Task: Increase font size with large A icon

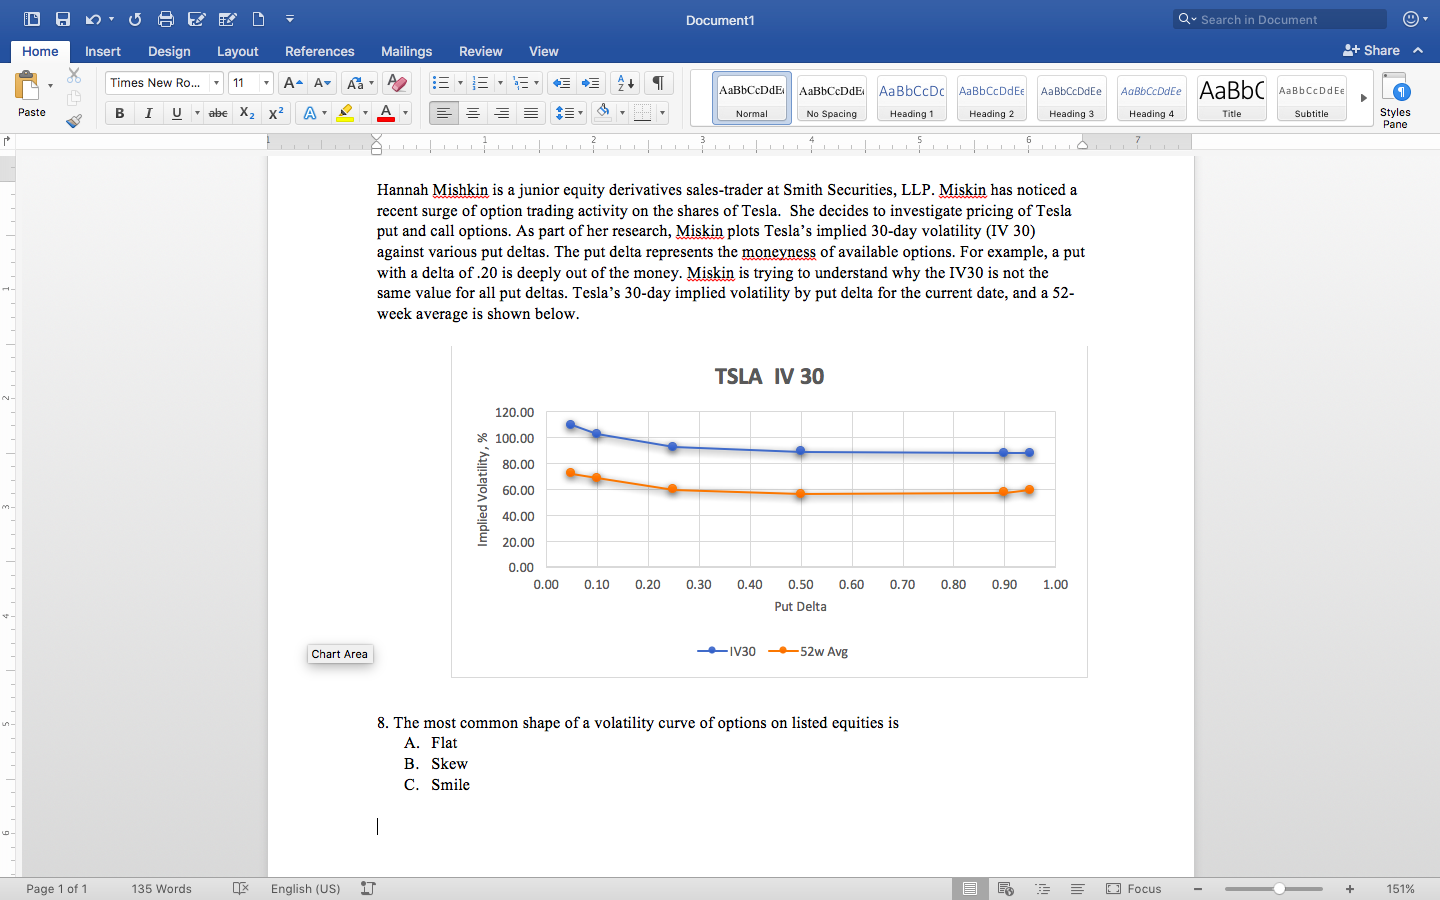Action: pyautogui.click(x=292, y=83)
